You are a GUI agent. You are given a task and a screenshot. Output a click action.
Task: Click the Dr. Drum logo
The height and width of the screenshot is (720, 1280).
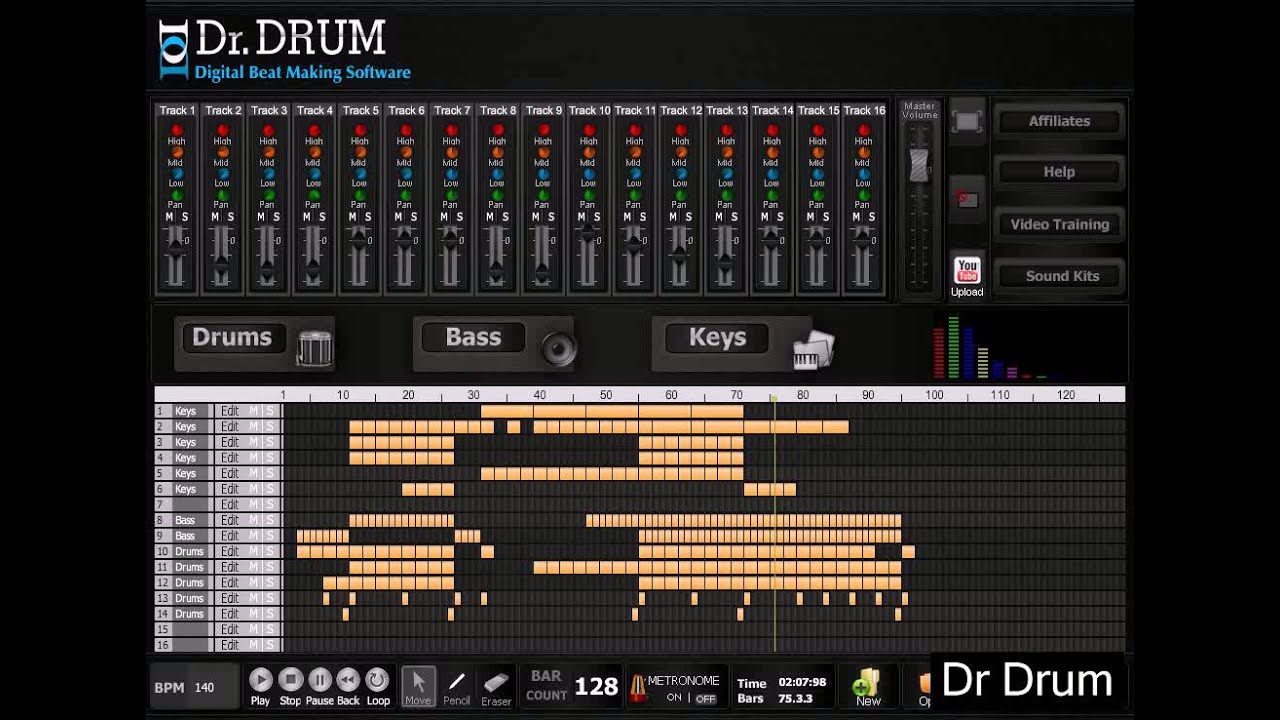285,49
